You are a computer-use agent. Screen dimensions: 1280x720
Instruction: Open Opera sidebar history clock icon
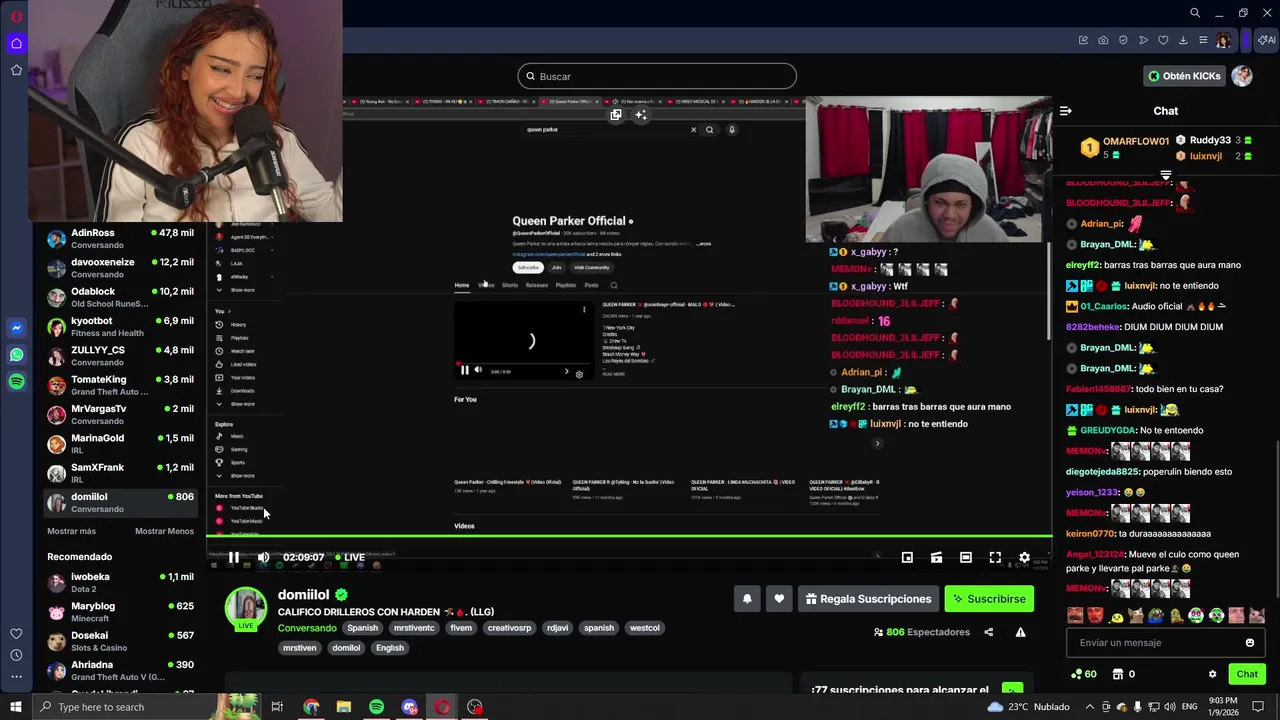pyautogui.click(x=16, y=655)
